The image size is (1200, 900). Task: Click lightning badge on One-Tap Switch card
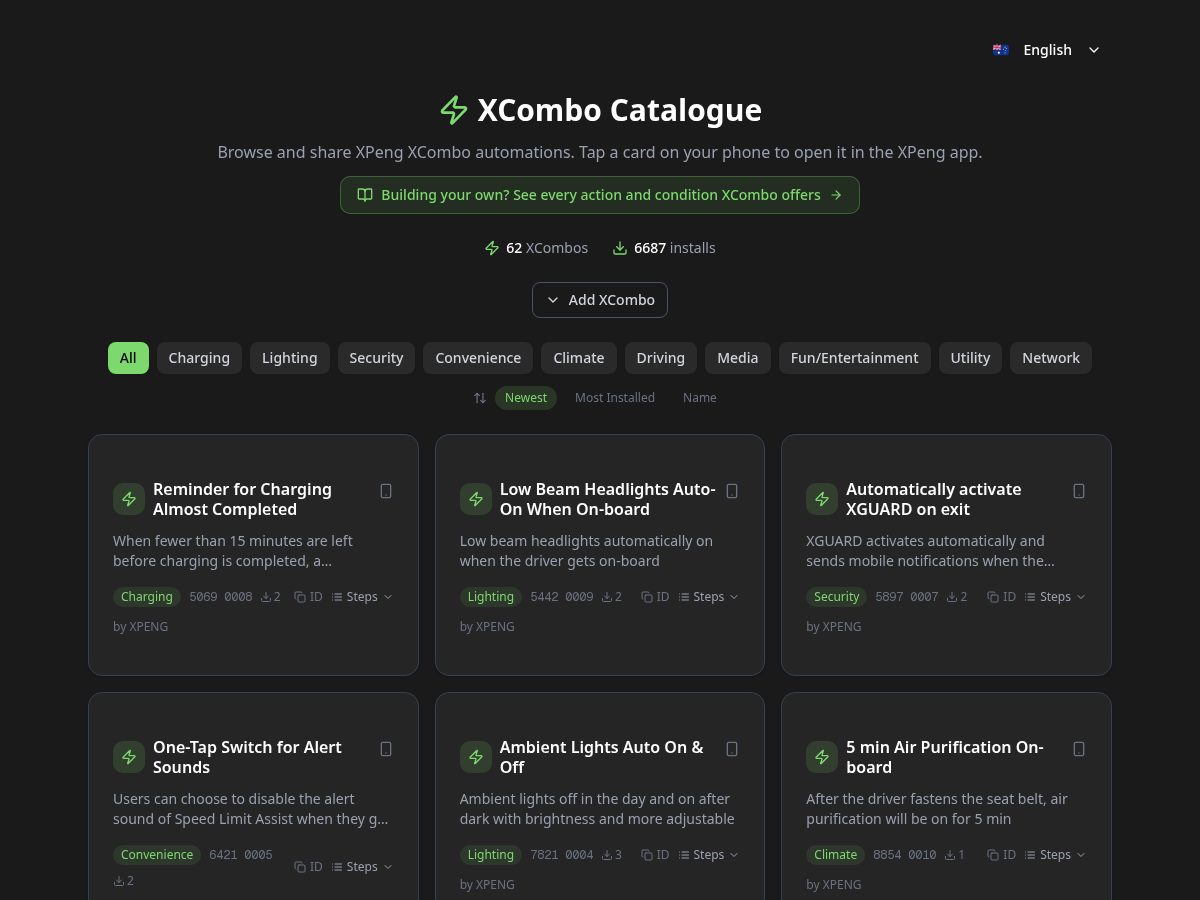[x=129, y=757]
